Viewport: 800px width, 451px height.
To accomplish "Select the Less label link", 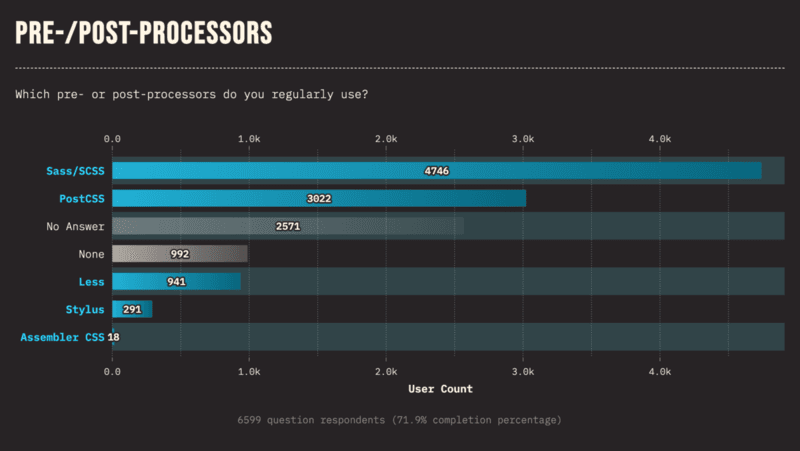I will click(x=91, y=282).
